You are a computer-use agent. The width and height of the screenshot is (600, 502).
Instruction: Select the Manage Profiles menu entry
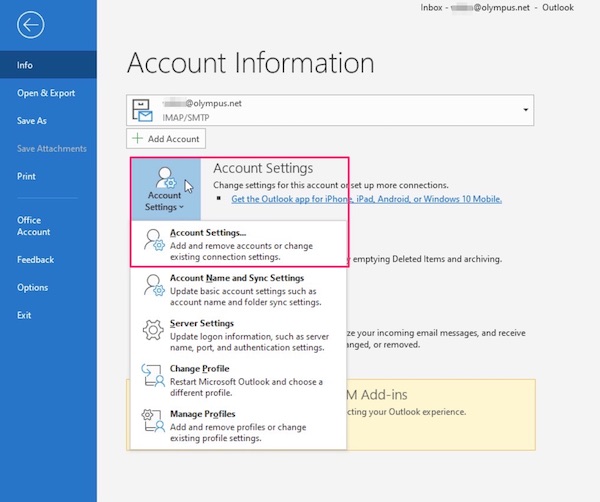point(238,425)
